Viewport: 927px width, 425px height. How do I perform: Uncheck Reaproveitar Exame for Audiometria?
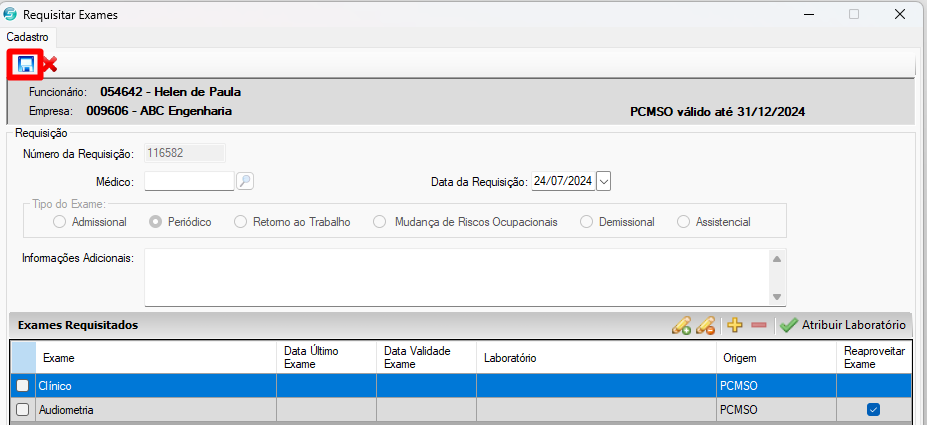(x=873, y=410)
